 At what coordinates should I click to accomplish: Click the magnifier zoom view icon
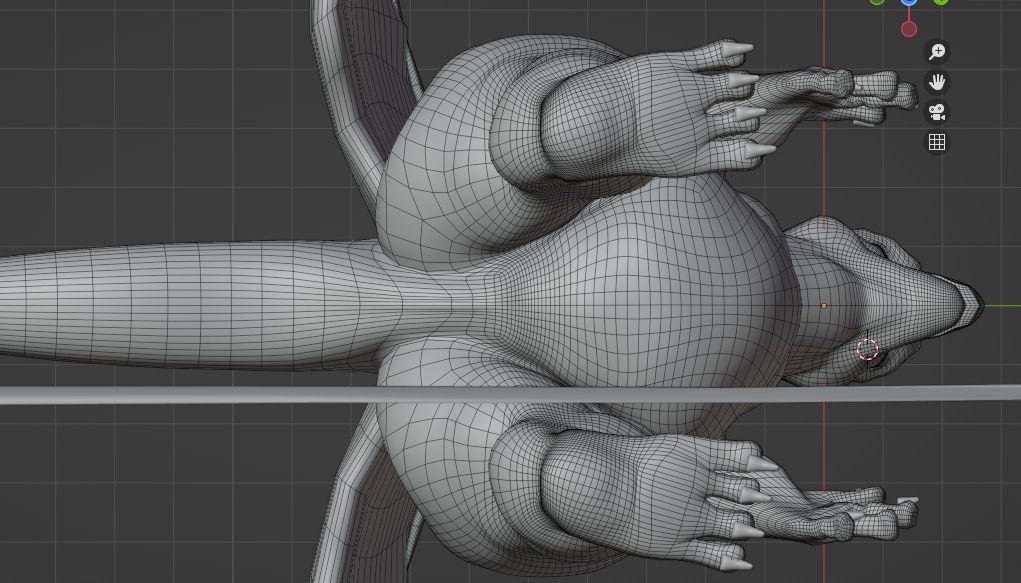tap(937, 51)
